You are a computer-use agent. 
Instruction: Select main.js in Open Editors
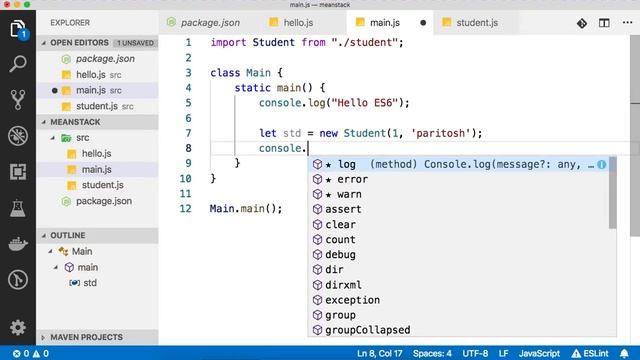[98, 90]
